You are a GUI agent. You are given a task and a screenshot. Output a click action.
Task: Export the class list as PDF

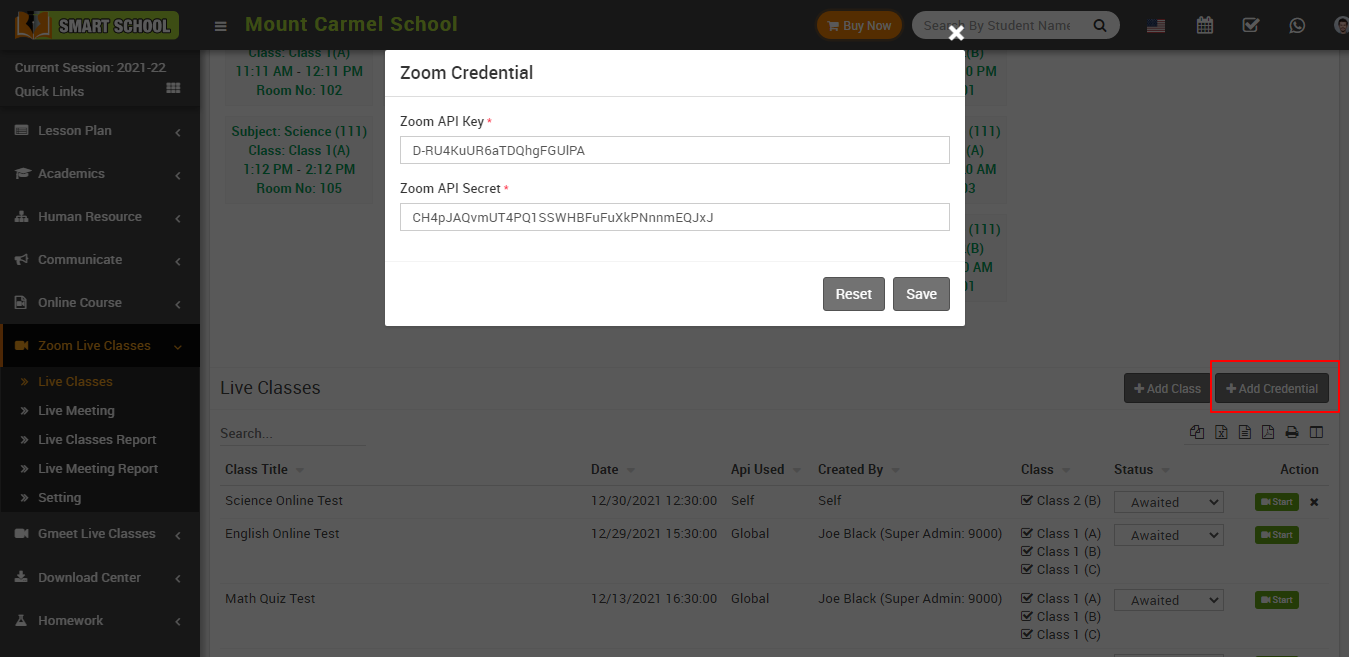click(x=1268, y=431)
